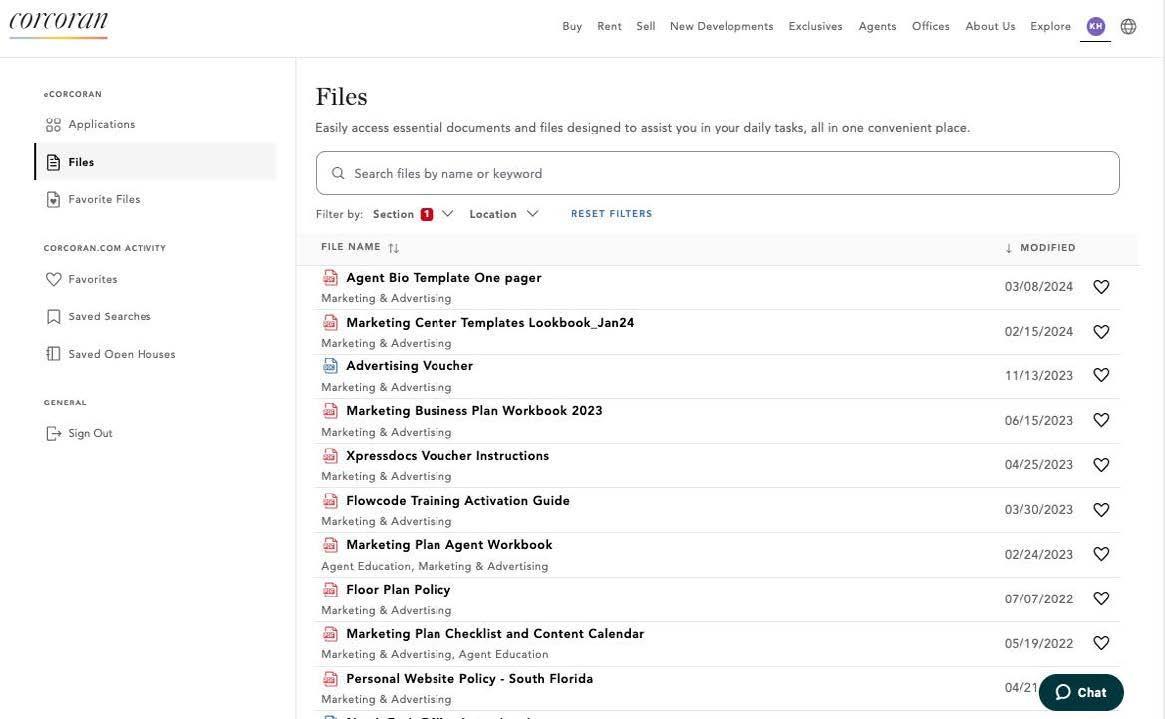The height and width of the screenshot is (719, 1165).
Task: Click the section filter count badge 1
Action: 426,214
